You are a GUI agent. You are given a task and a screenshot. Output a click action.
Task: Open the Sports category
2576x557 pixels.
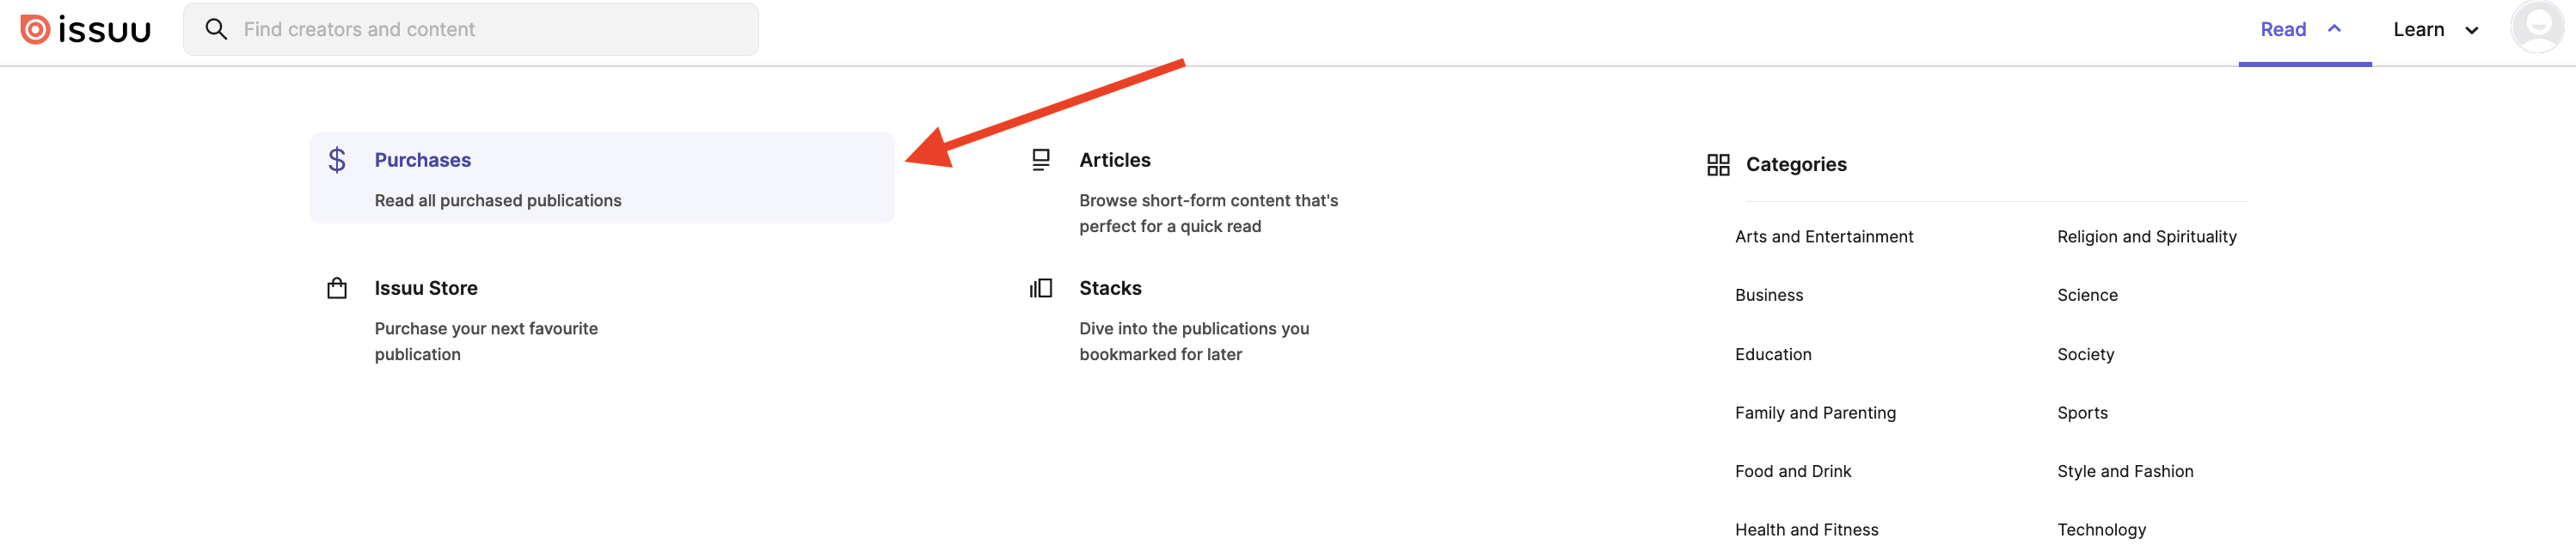[x=2082, y=412]
